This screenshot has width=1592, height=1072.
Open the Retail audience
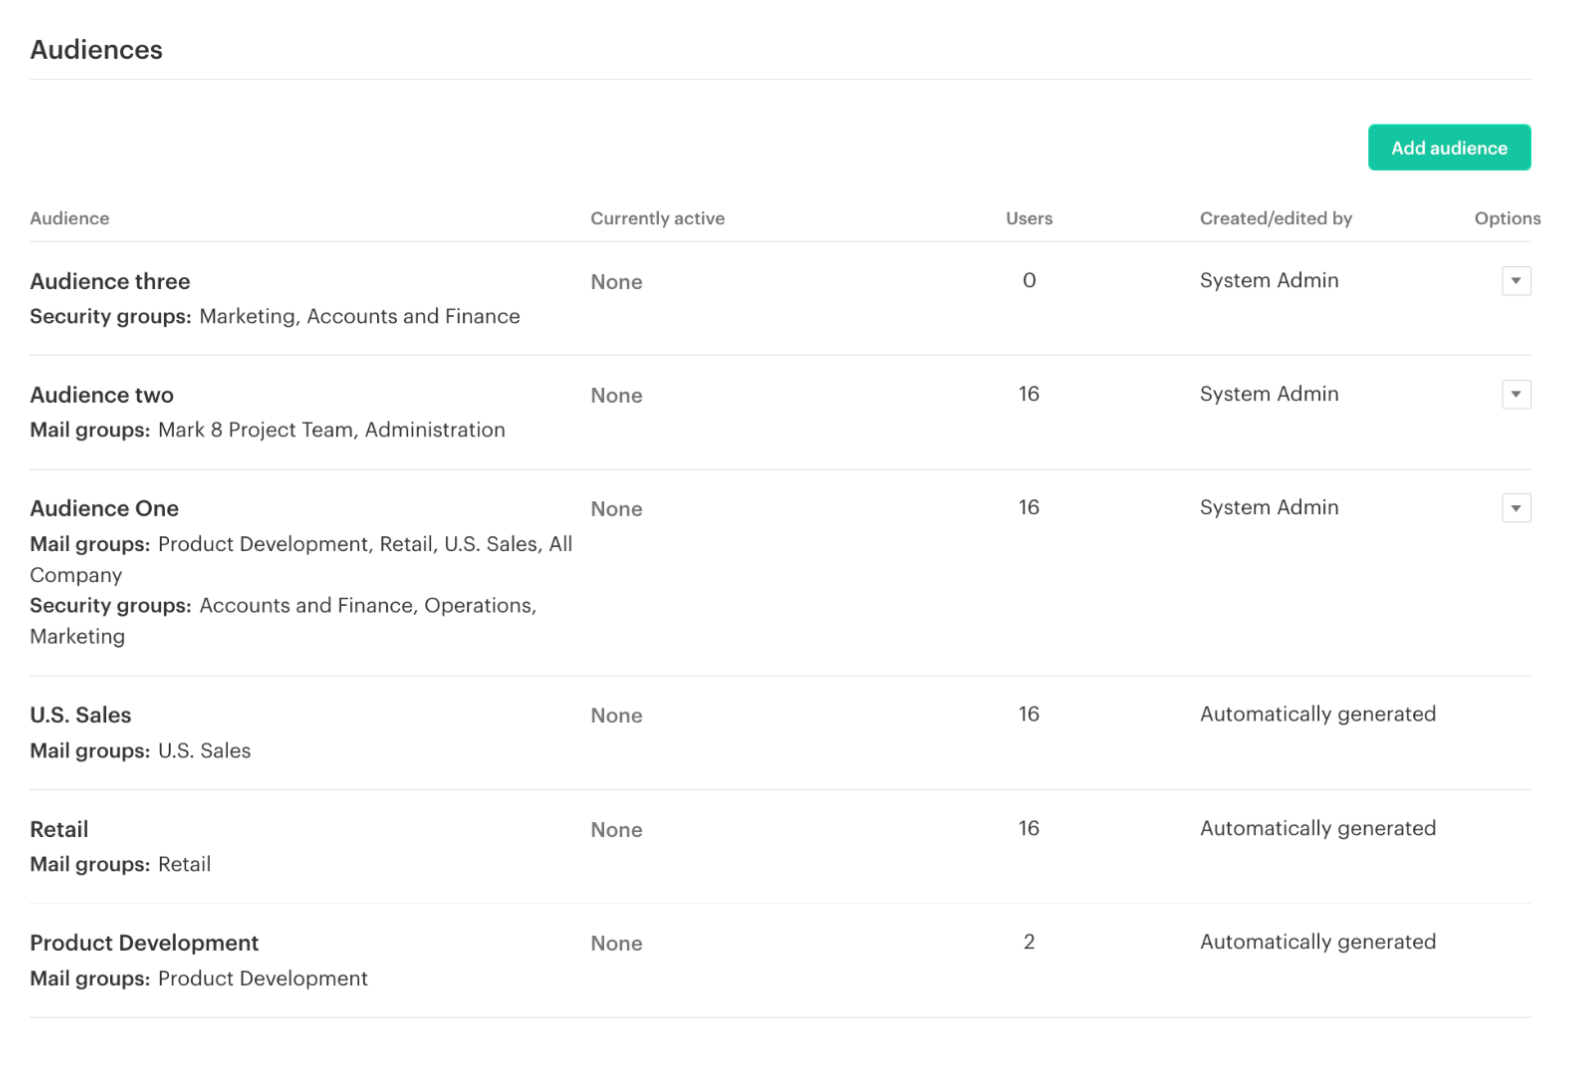point(59,829)
